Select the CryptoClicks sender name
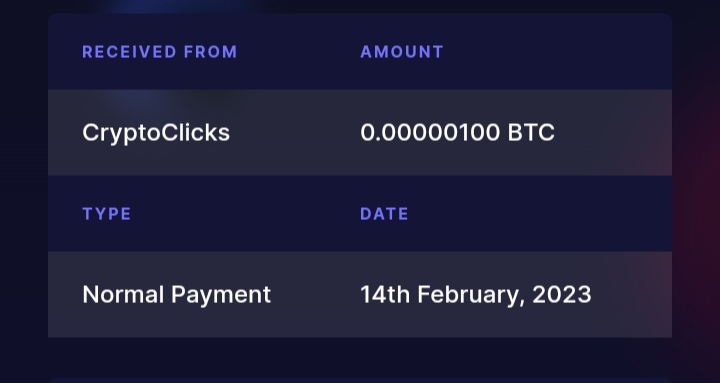 tap(156, 133)
